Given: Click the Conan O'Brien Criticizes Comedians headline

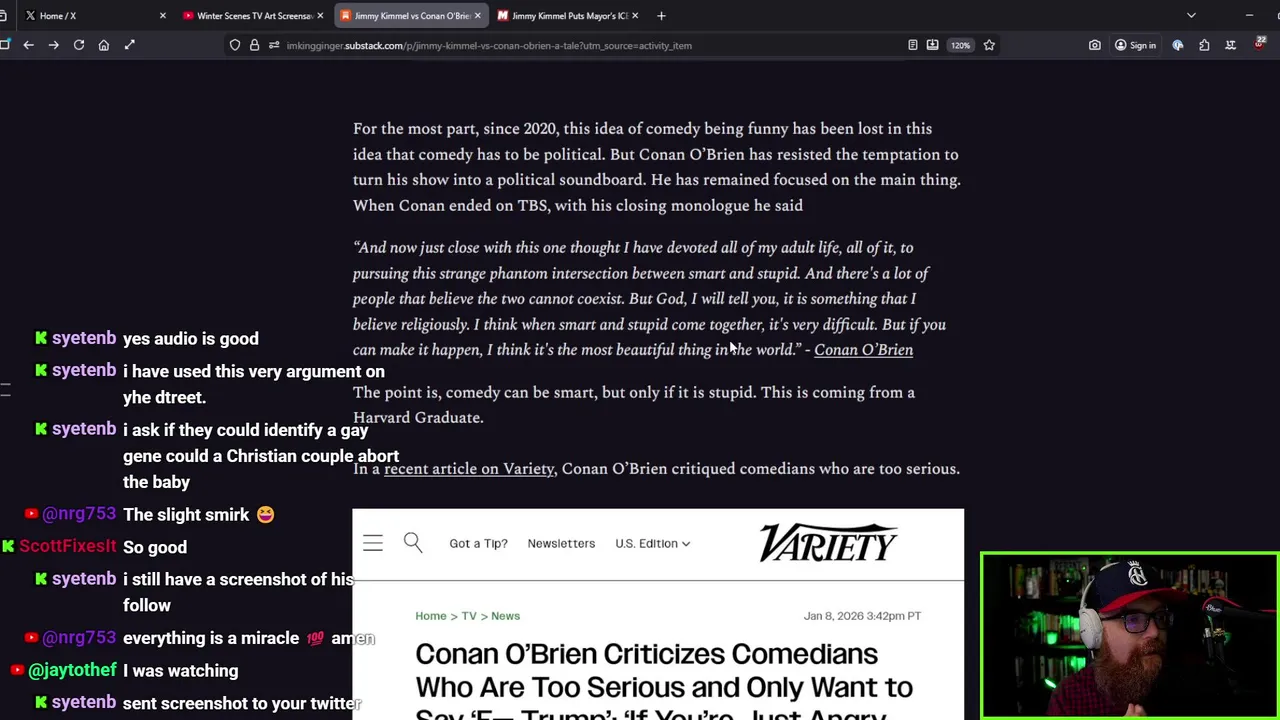Looking at the screenshot, I should pos(664,680).
